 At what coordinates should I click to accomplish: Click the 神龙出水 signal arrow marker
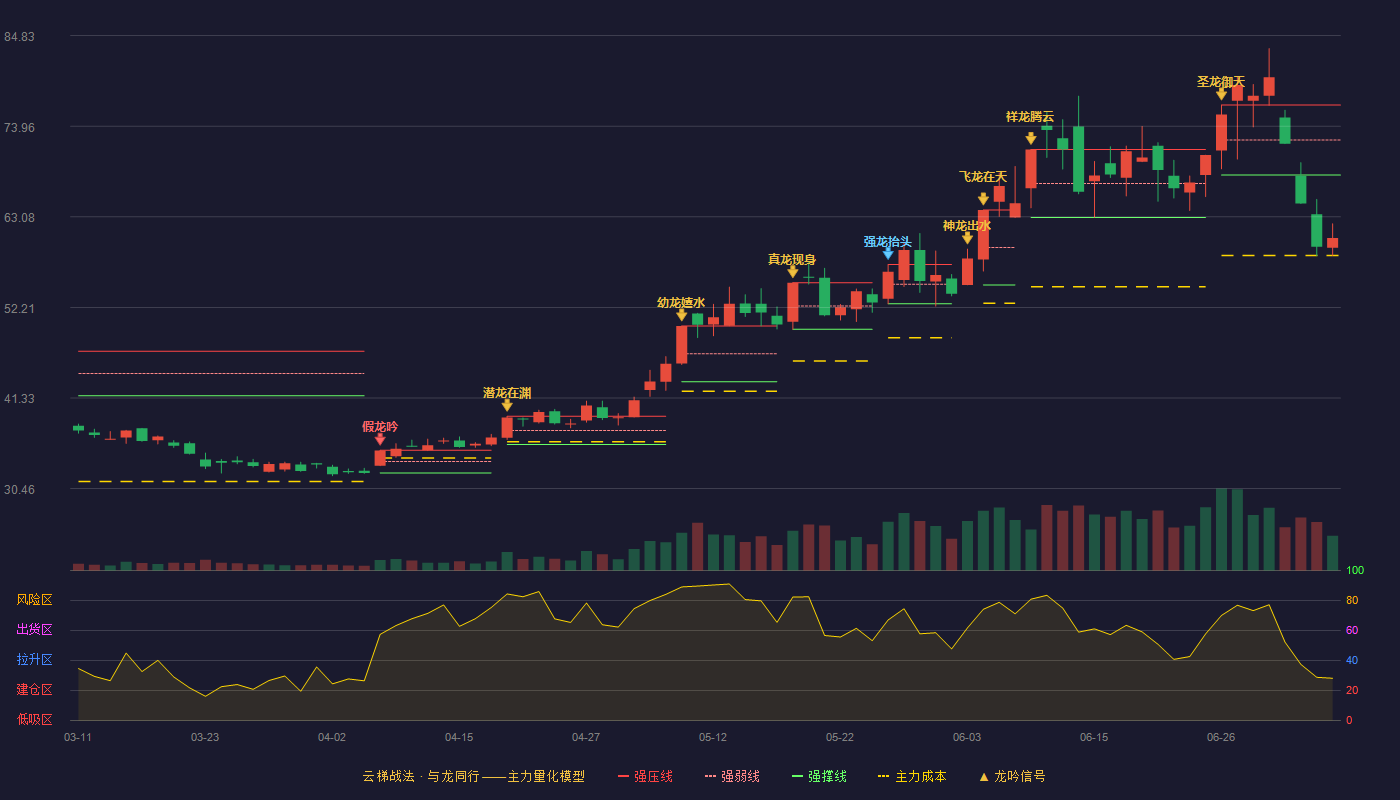(x=967, y=238)
